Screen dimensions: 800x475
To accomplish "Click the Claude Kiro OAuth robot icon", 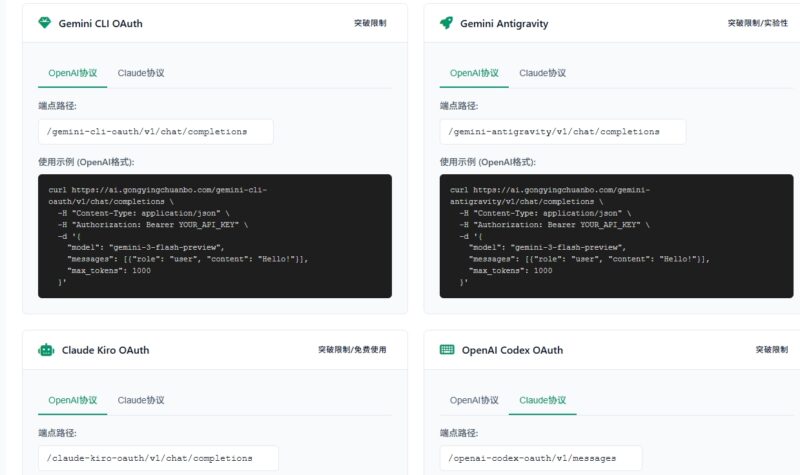I will coord(46,350).
